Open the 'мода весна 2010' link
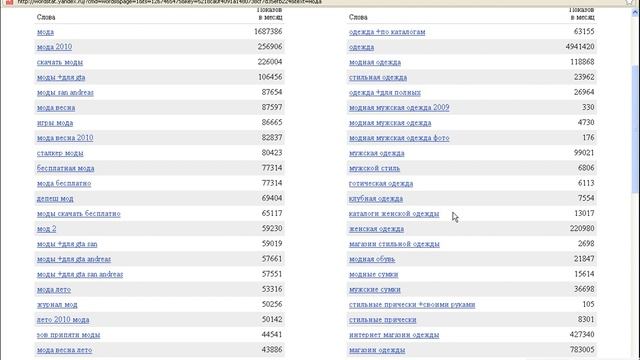The image size is (640, 360). [65, 138]
